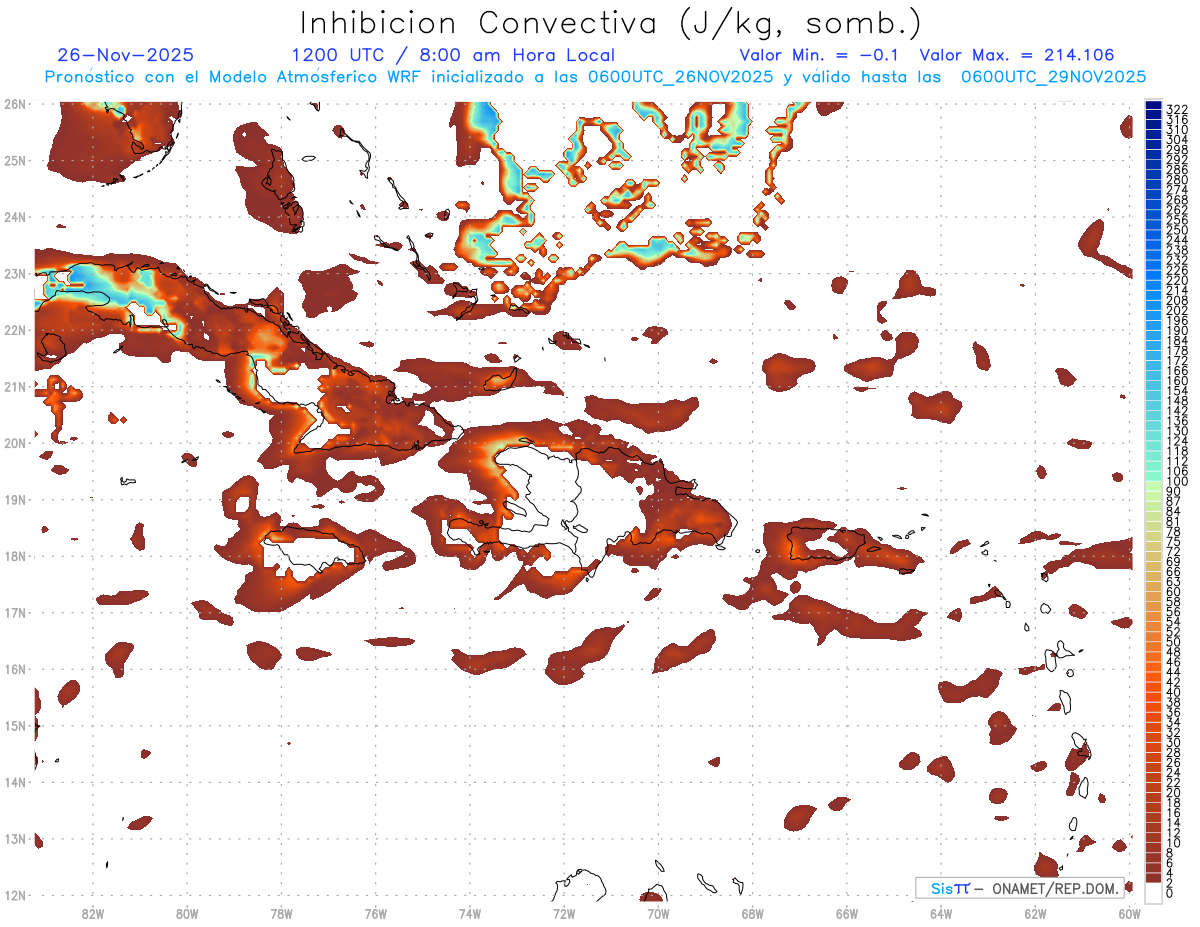This screenshot has width=1200, height=927.
Task: Pick the white swatch beside 0 on the colorbar
Action: 1154,892
